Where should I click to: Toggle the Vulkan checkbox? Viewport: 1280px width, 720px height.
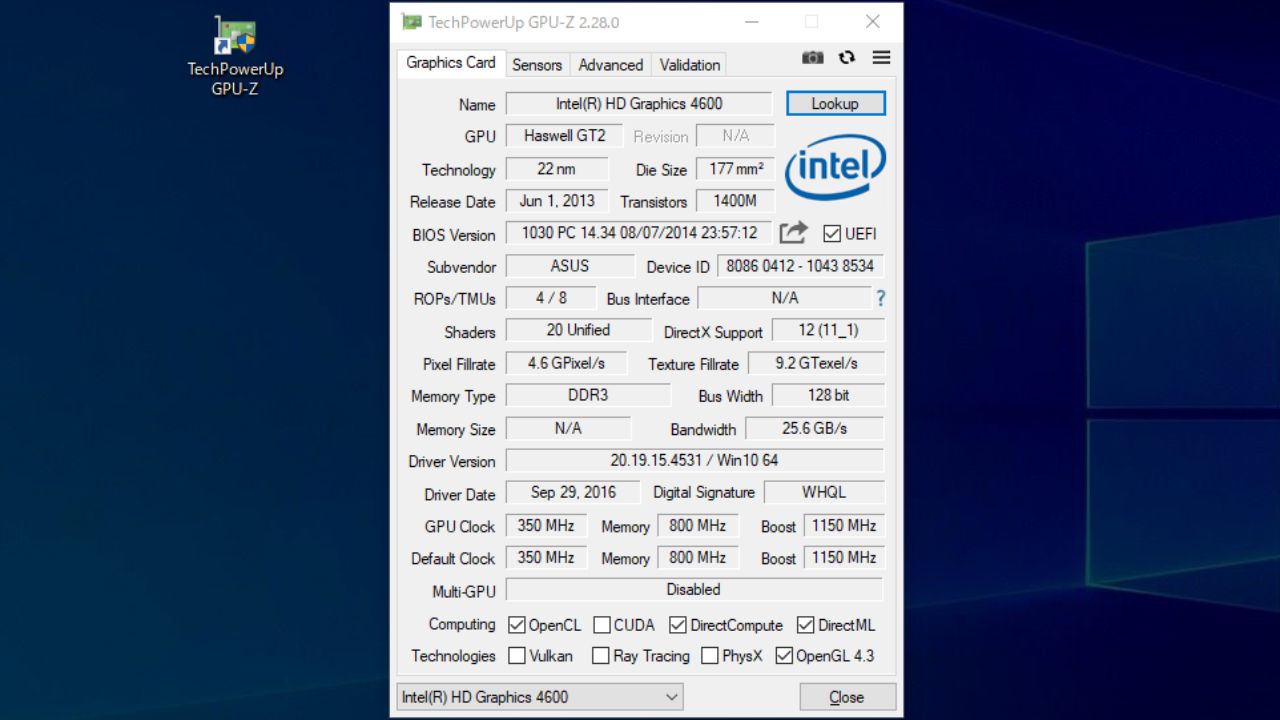pyautogui.click(x=517, y=656)
